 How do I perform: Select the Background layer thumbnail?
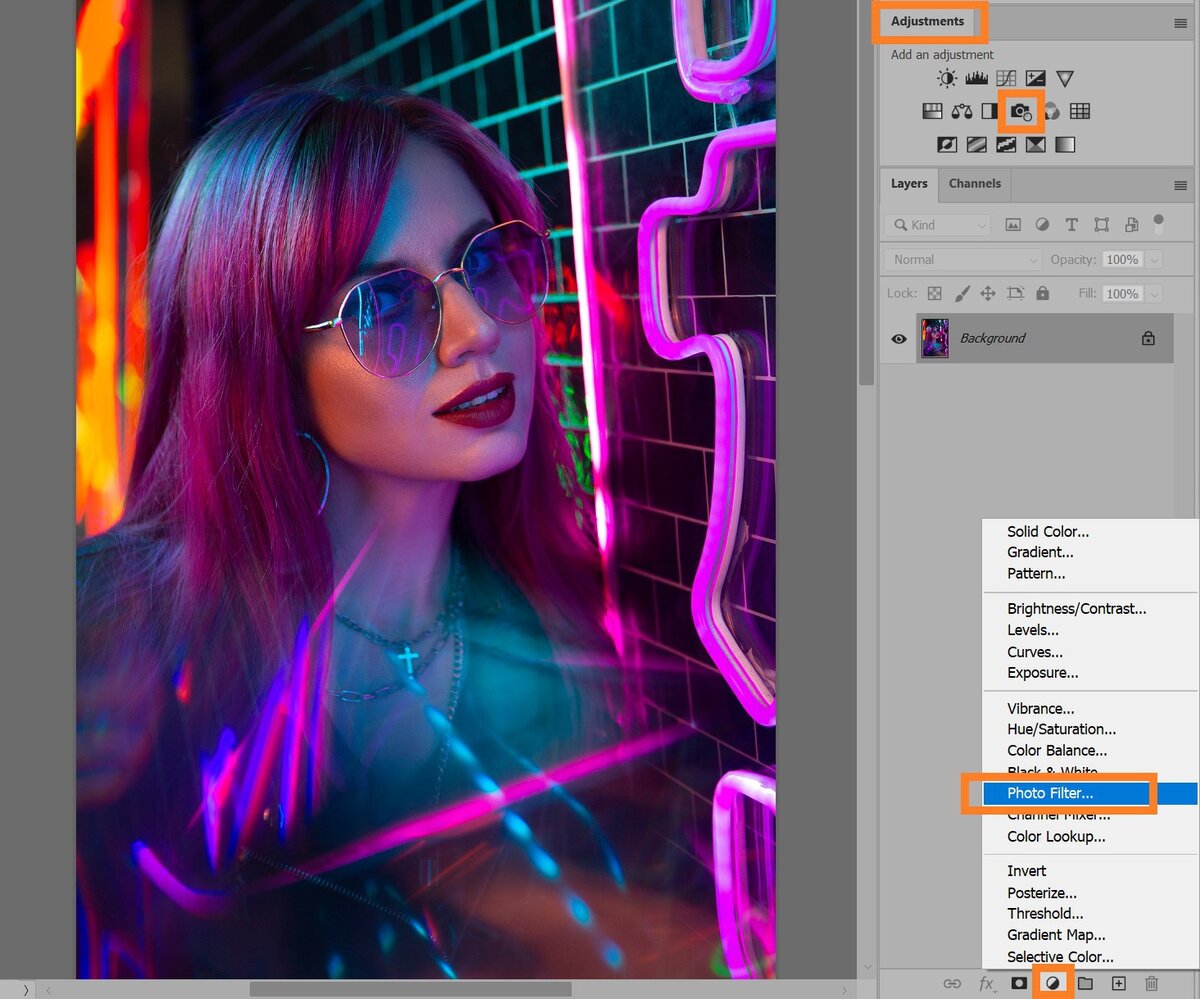[935, 339]
